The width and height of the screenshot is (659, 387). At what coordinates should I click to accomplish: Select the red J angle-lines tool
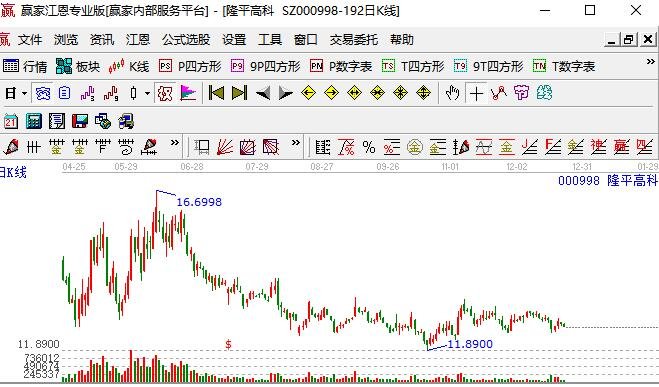[x=530, y=147]
